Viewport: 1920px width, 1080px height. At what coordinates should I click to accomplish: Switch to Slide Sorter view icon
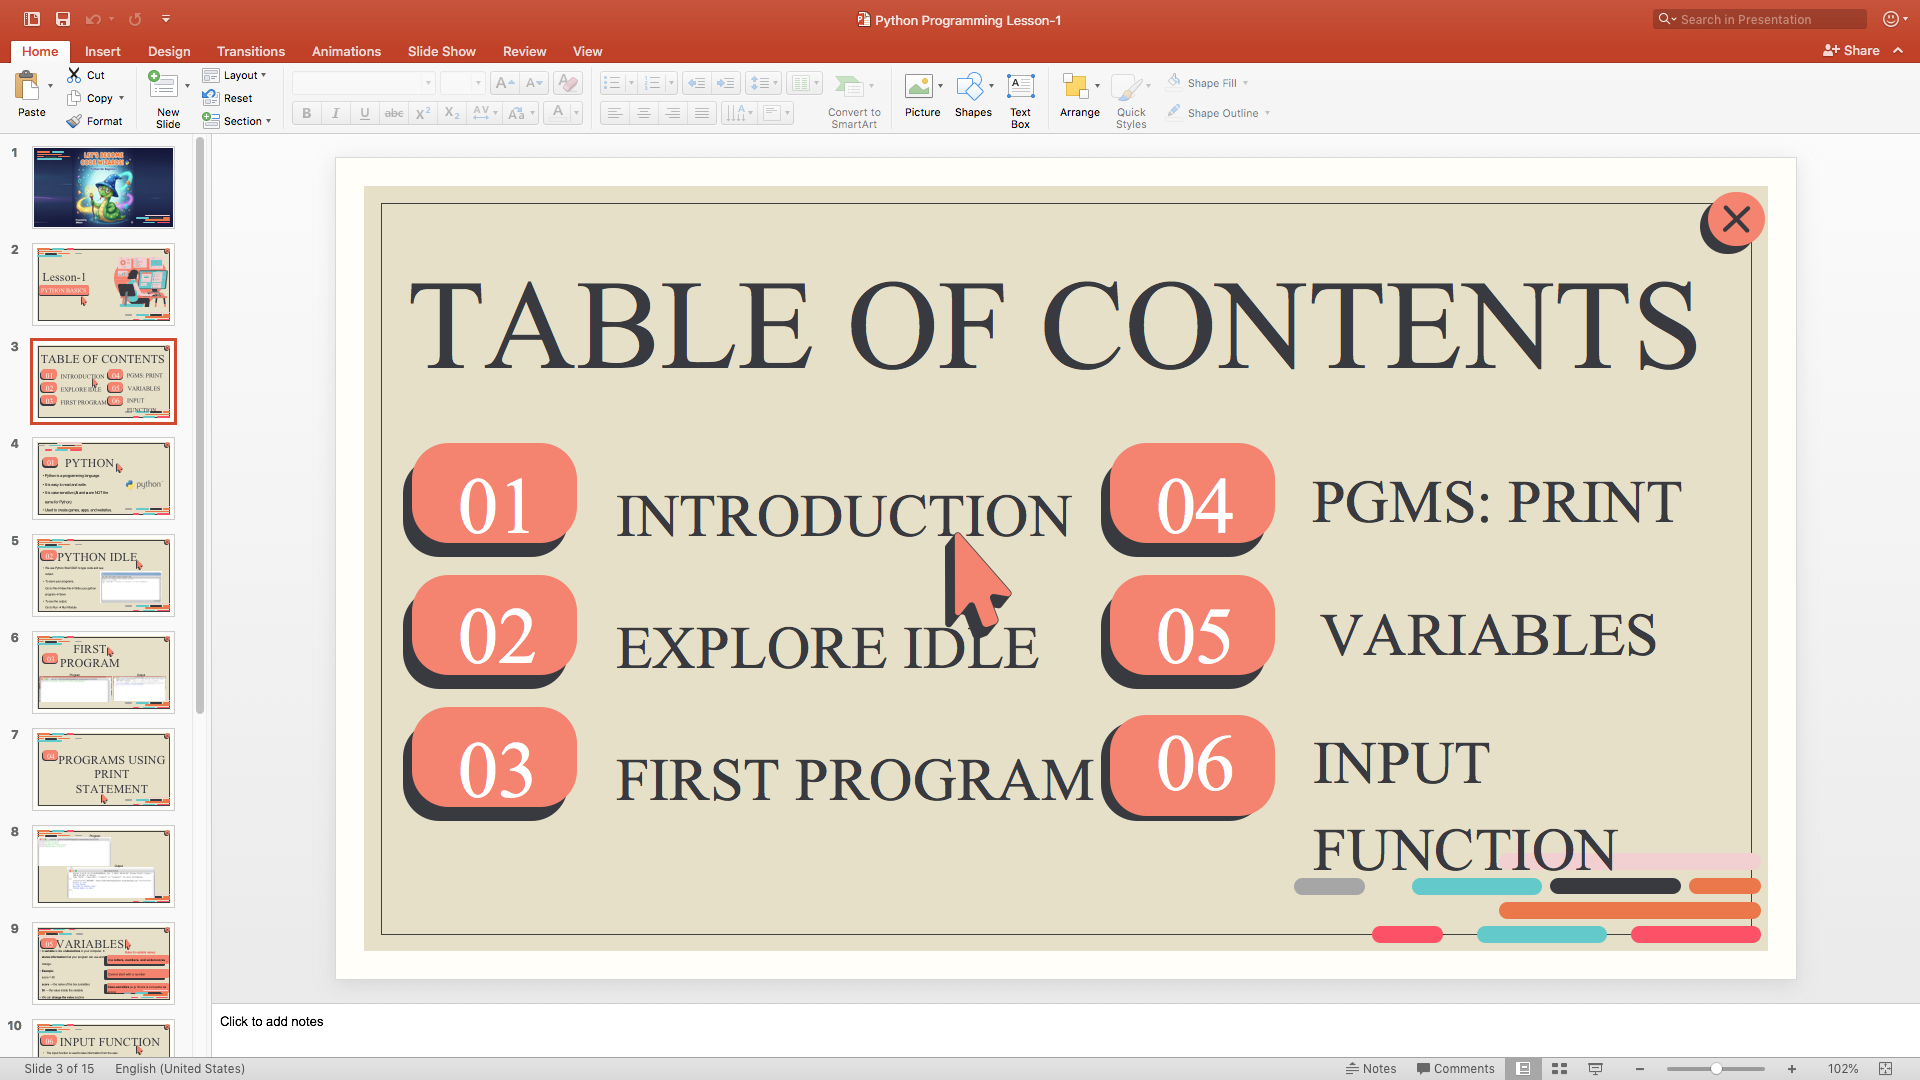coord(1559,1068)
